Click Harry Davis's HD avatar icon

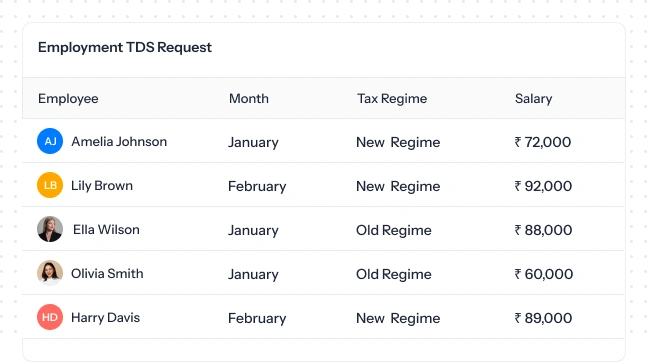pos(50,317)
